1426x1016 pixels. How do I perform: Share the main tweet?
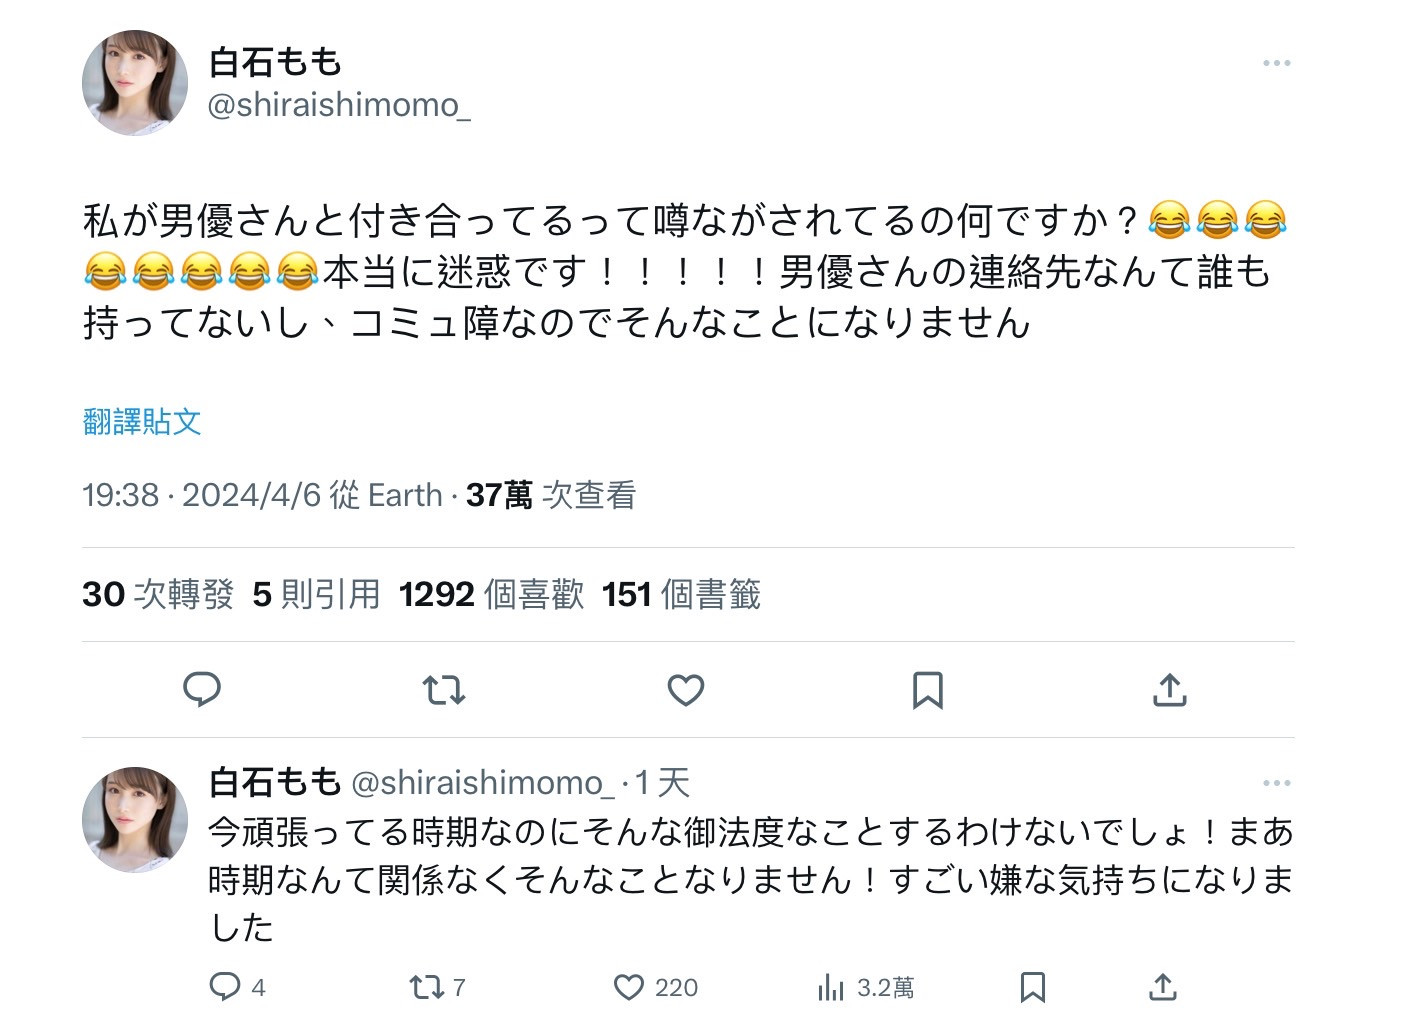point(1169,690)
